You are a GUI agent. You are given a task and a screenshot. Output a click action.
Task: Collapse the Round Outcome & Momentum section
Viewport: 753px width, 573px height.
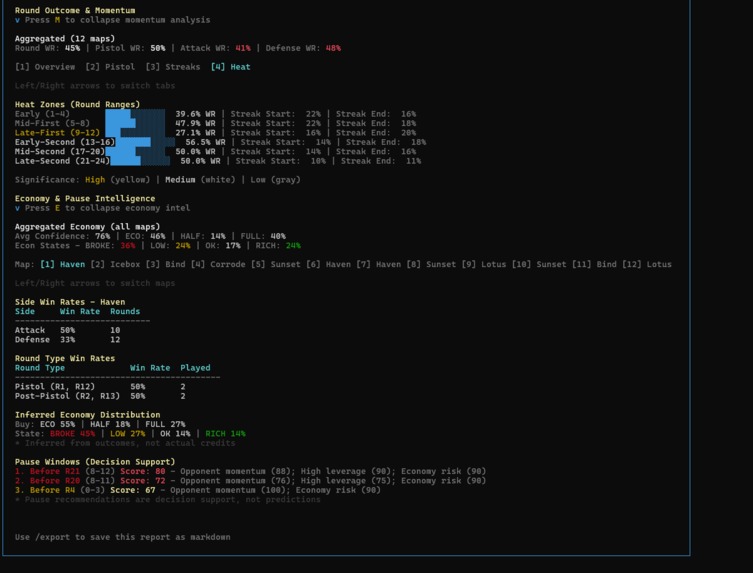(x=112, y=20)
